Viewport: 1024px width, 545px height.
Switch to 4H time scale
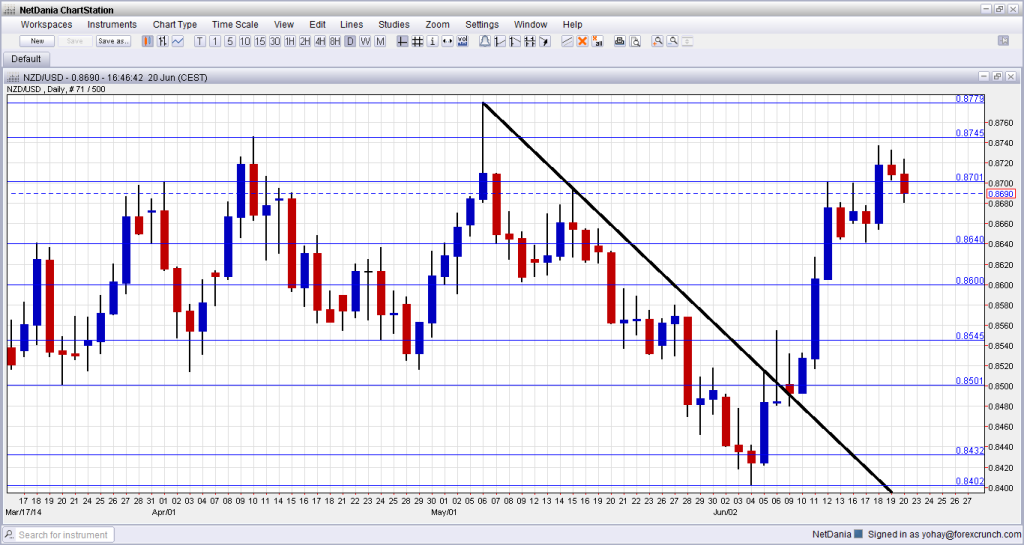[320, 41]
